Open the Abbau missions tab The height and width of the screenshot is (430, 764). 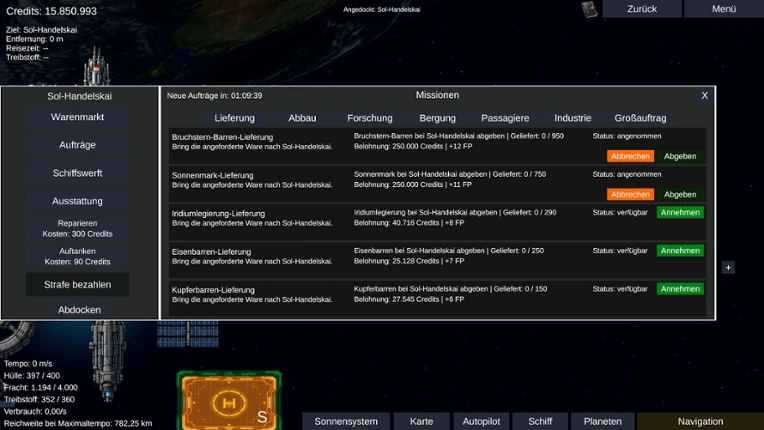tap(302, 118)
